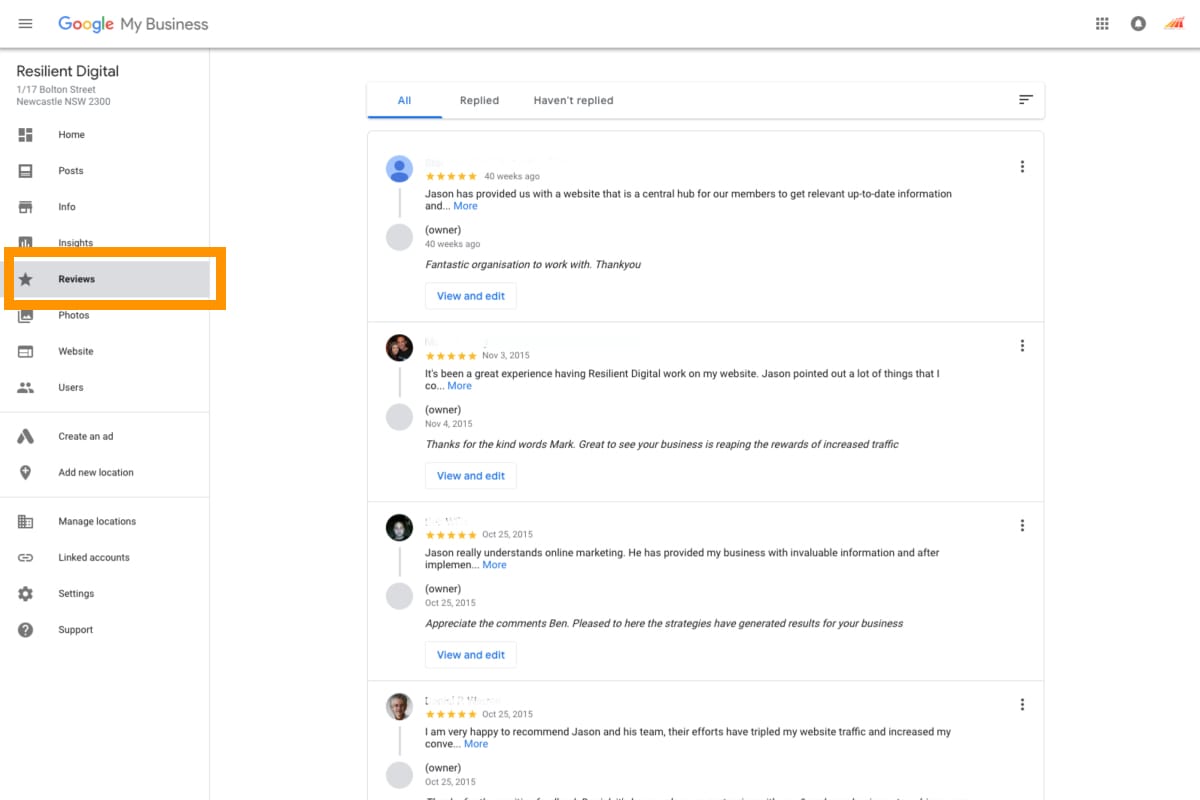The image size is (1200, 800).
Task: Switch to the Replied tab
Action: point(479,100)
